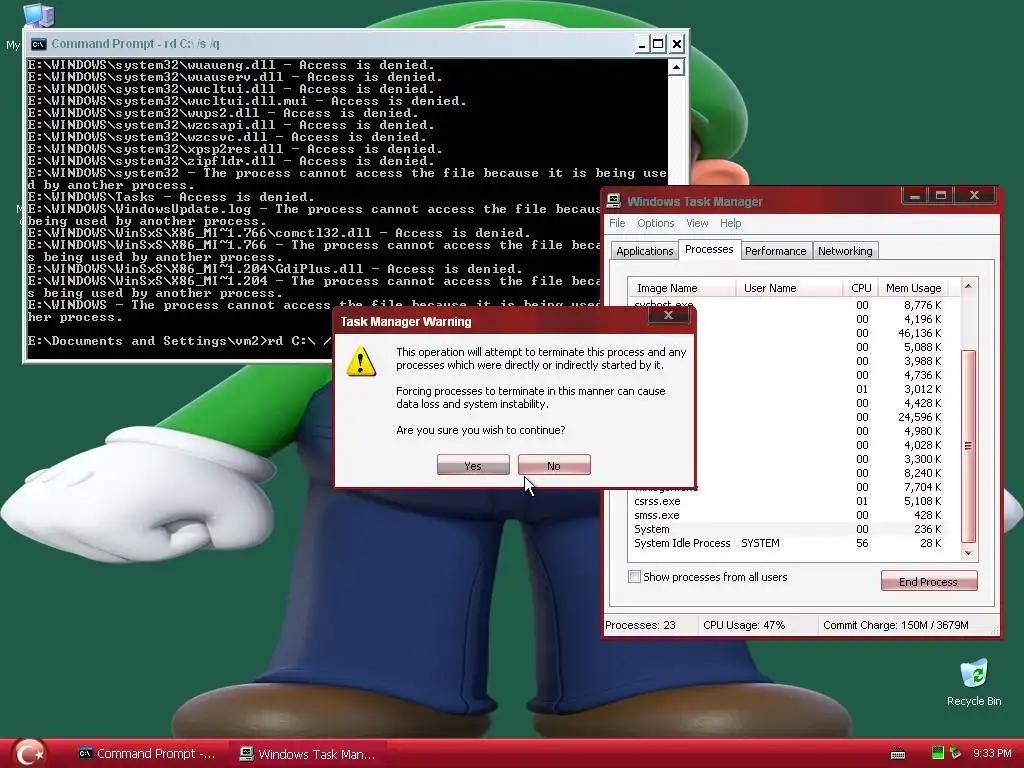Switch to the Applications tab
The width and height of the screenshot is (1024, 768).
(x=645, y=251)
